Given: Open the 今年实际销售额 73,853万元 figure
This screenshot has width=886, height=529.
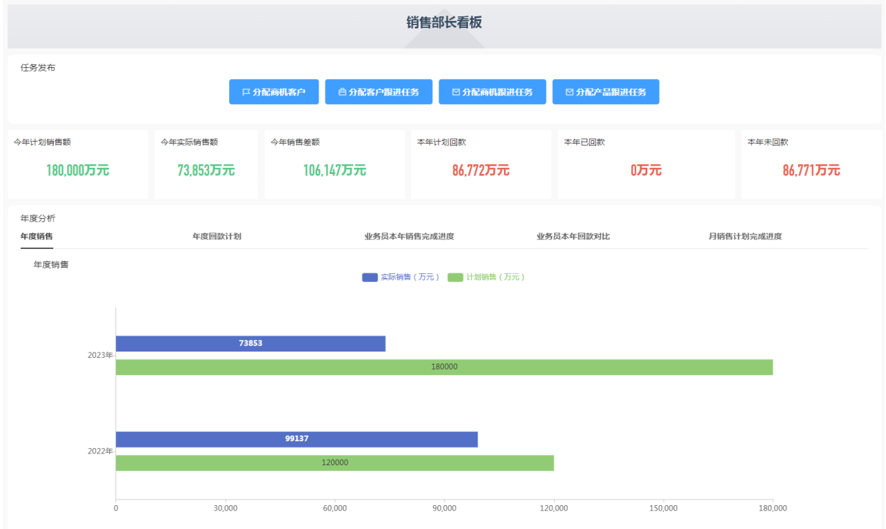Looking at the screenshot, I should click(x=206, y=171).
